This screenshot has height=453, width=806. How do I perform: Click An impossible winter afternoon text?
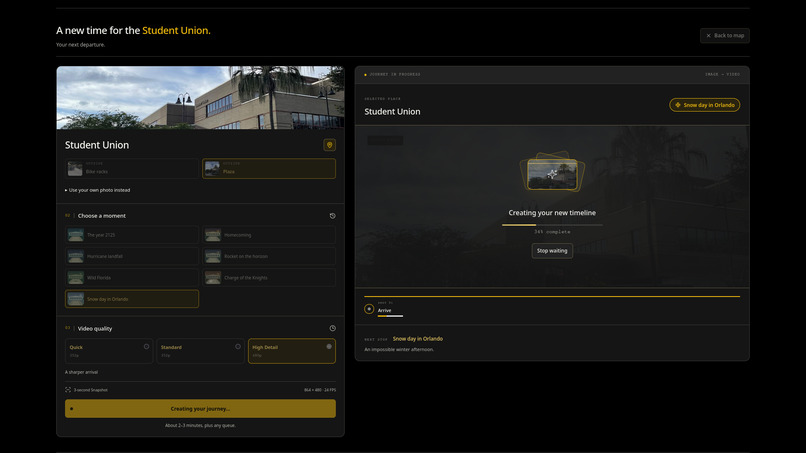pos(399,350)
